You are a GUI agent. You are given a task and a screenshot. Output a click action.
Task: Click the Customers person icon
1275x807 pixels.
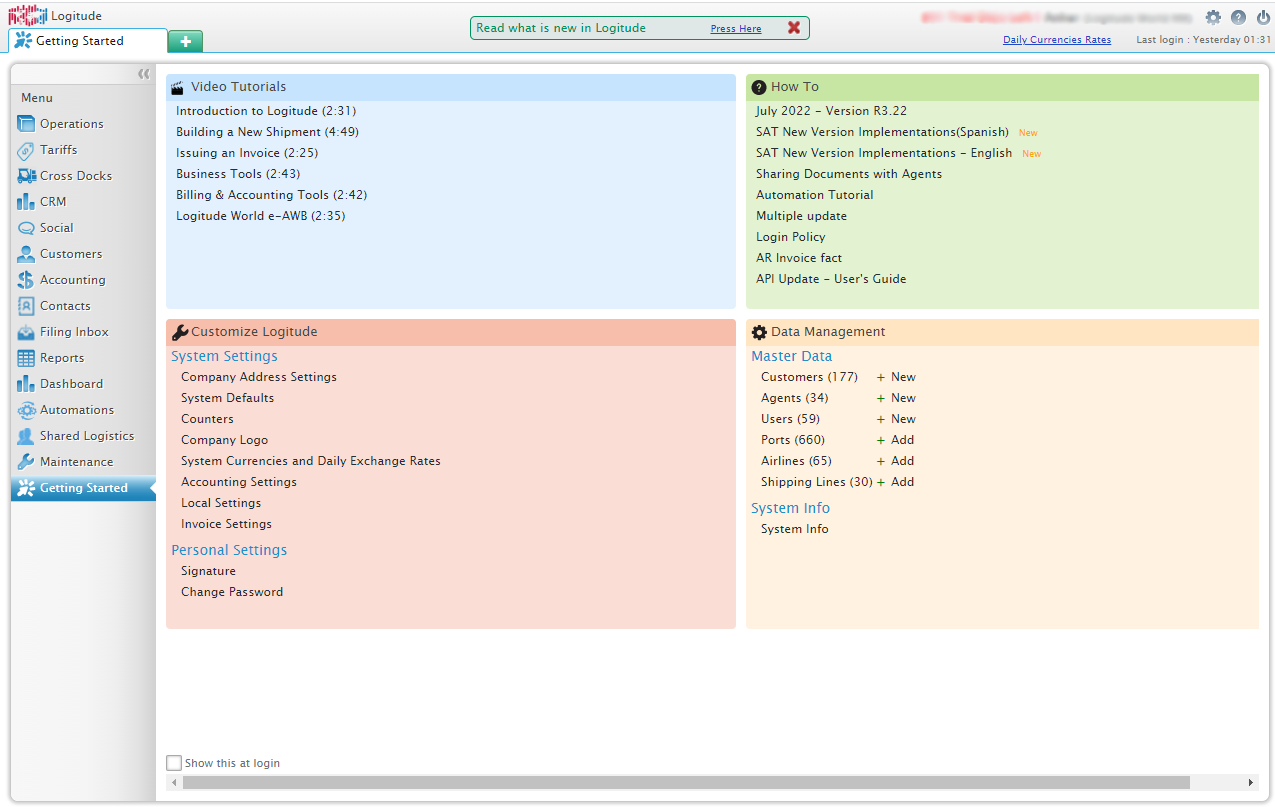tap(26, 254)
